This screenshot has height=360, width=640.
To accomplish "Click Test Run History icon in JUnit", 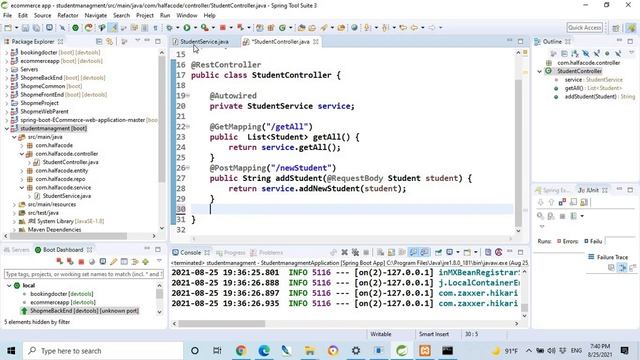I will click(574, 216).
